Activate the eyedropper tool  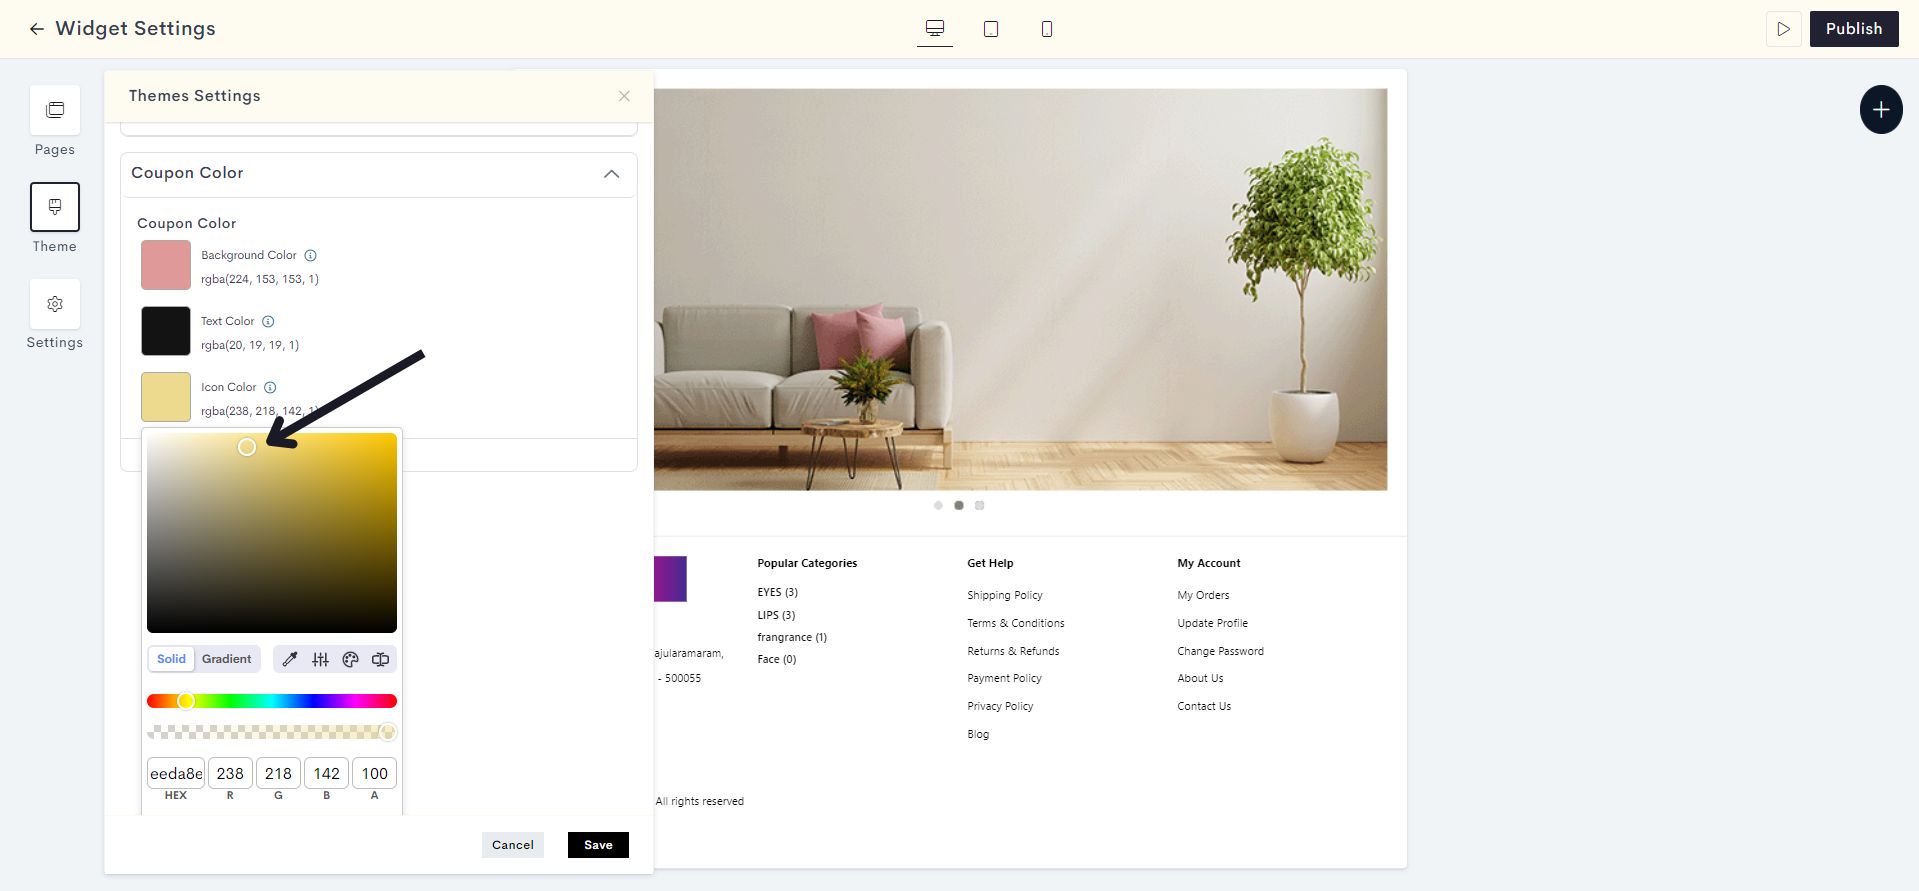tap(290, 659)
